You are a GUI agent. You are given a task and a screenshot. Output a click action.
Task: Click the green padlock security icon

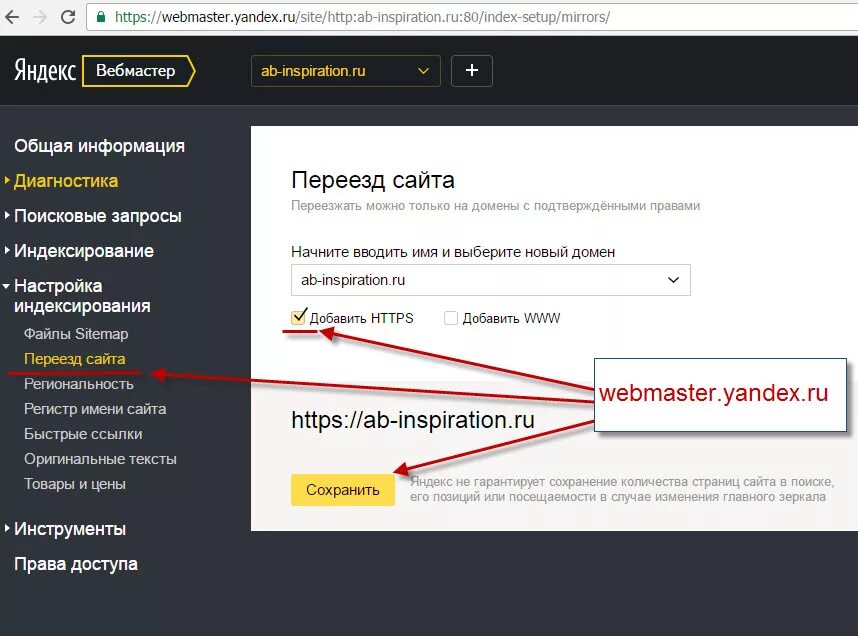tap(101, 17)
